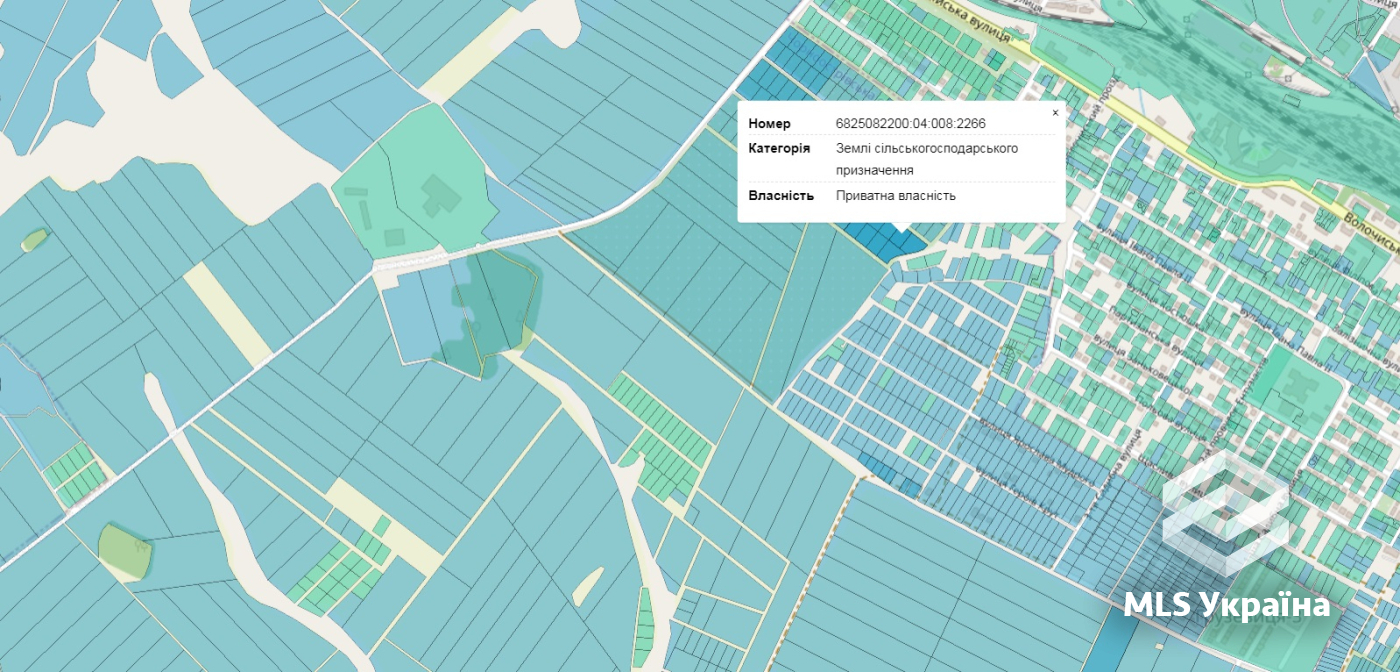Click the Приватна власність value
The width and height of the screenshot is (1400, 672).
tap(896, 196)
